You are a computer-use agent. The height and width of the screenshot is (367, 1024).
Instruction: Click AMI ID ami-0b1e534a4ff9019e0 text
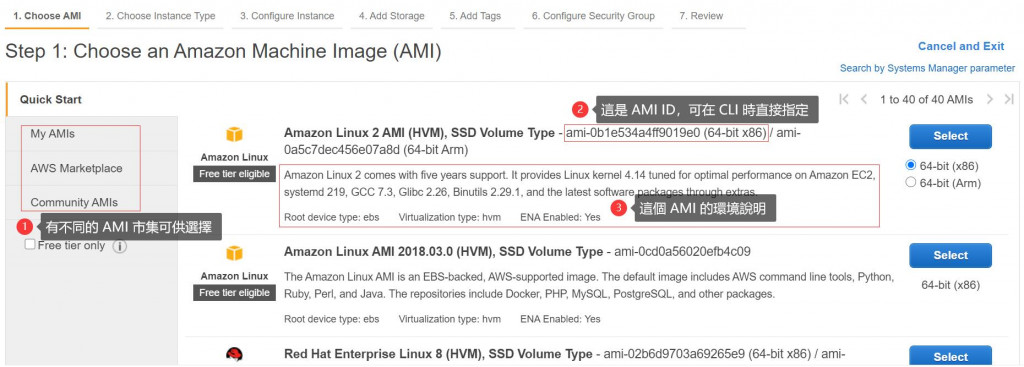666,133
